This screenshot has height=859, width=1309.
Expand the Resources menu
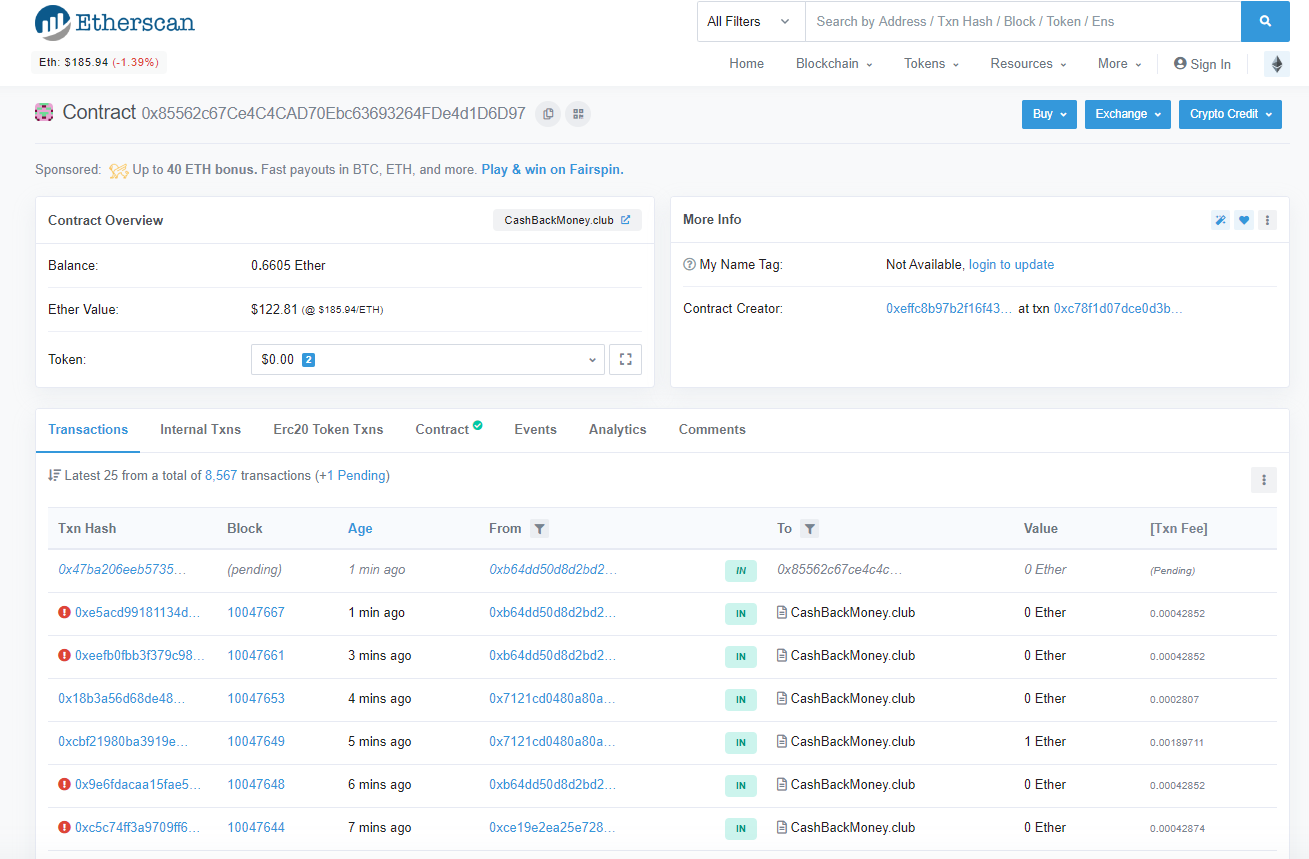(1028, 64)
